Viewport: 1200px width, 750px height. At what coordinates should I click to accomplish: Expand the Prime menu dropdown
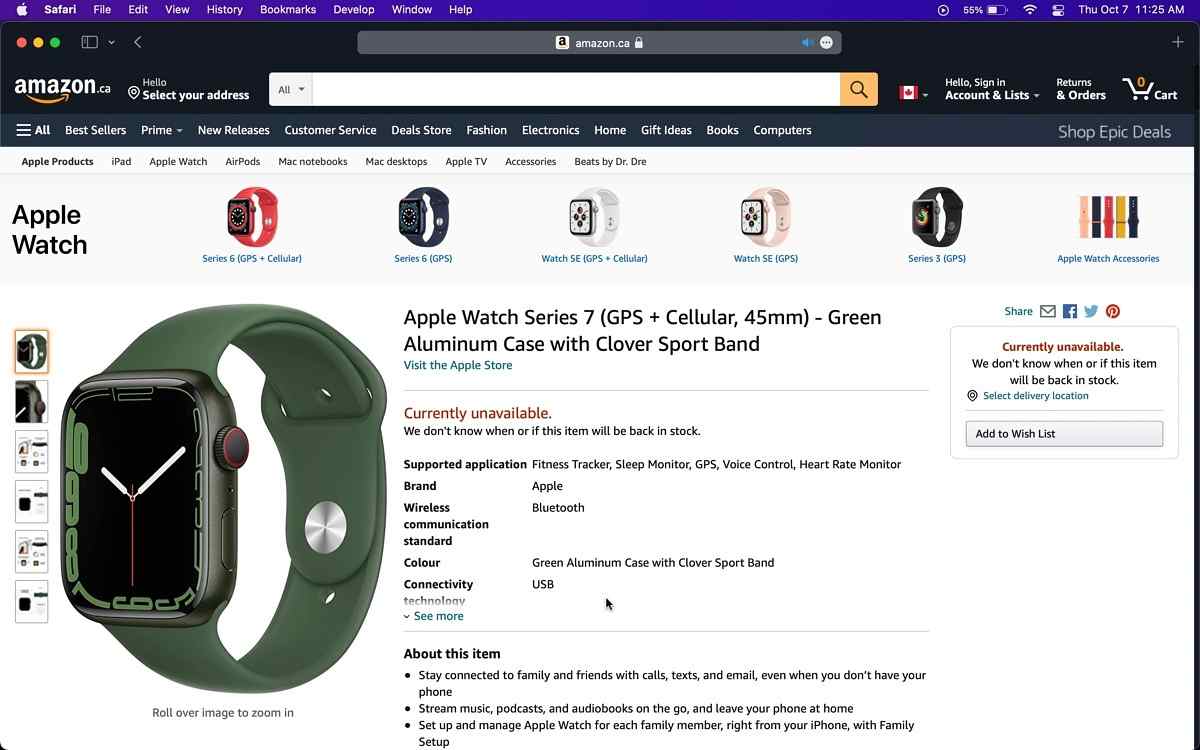click(161, 130)
